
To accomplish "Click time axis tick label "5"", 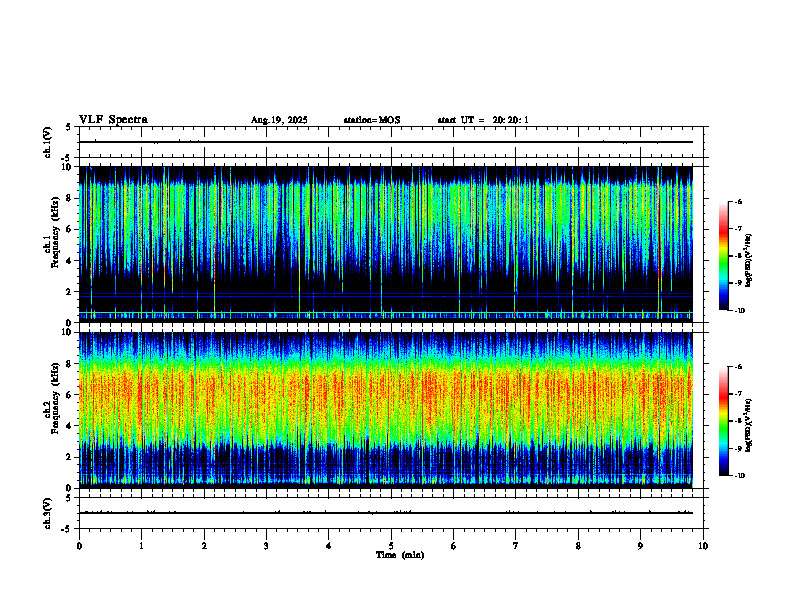I will pyautogui.click(x=391, y=546).
